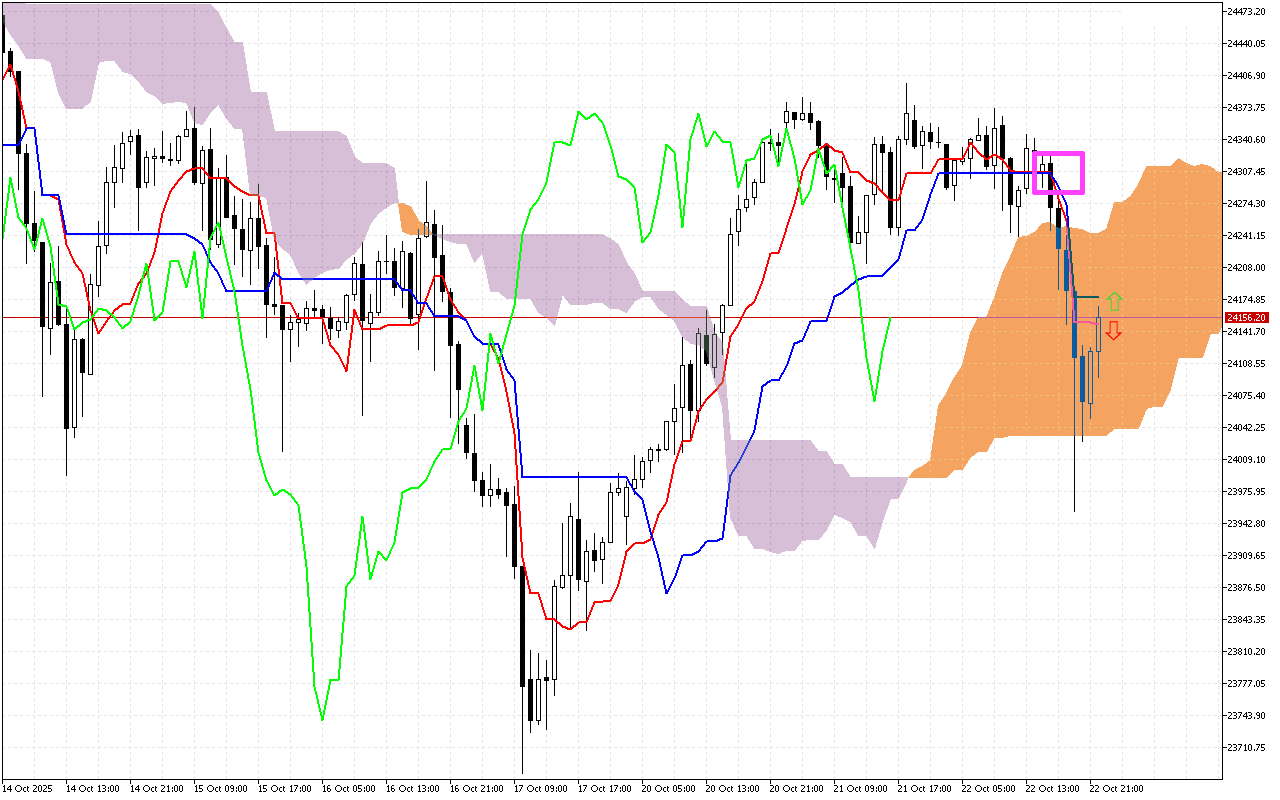Image resolution: width=1280 pixels, height=800 pixels.
Task: Click the 21 Oct 09:00 time label
Action: 861,788
